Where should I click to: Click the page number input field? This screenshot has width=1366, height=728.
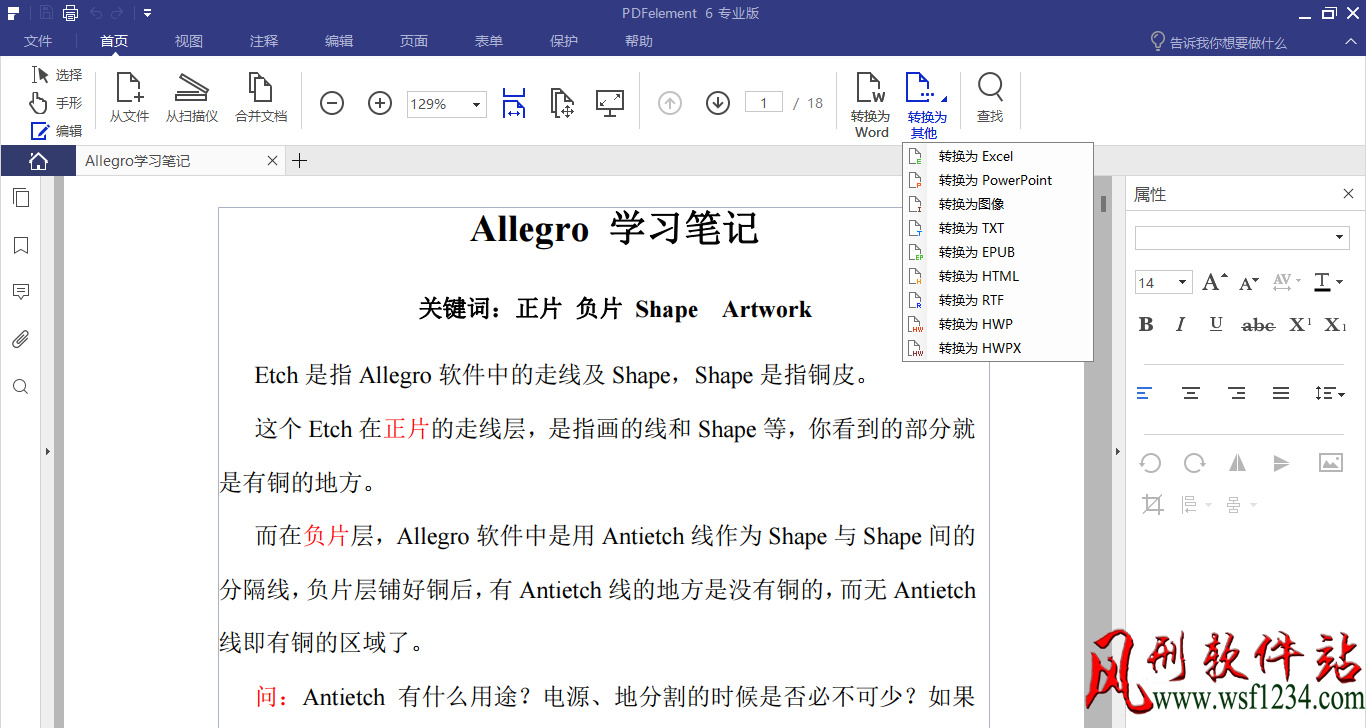coord(764,103)
